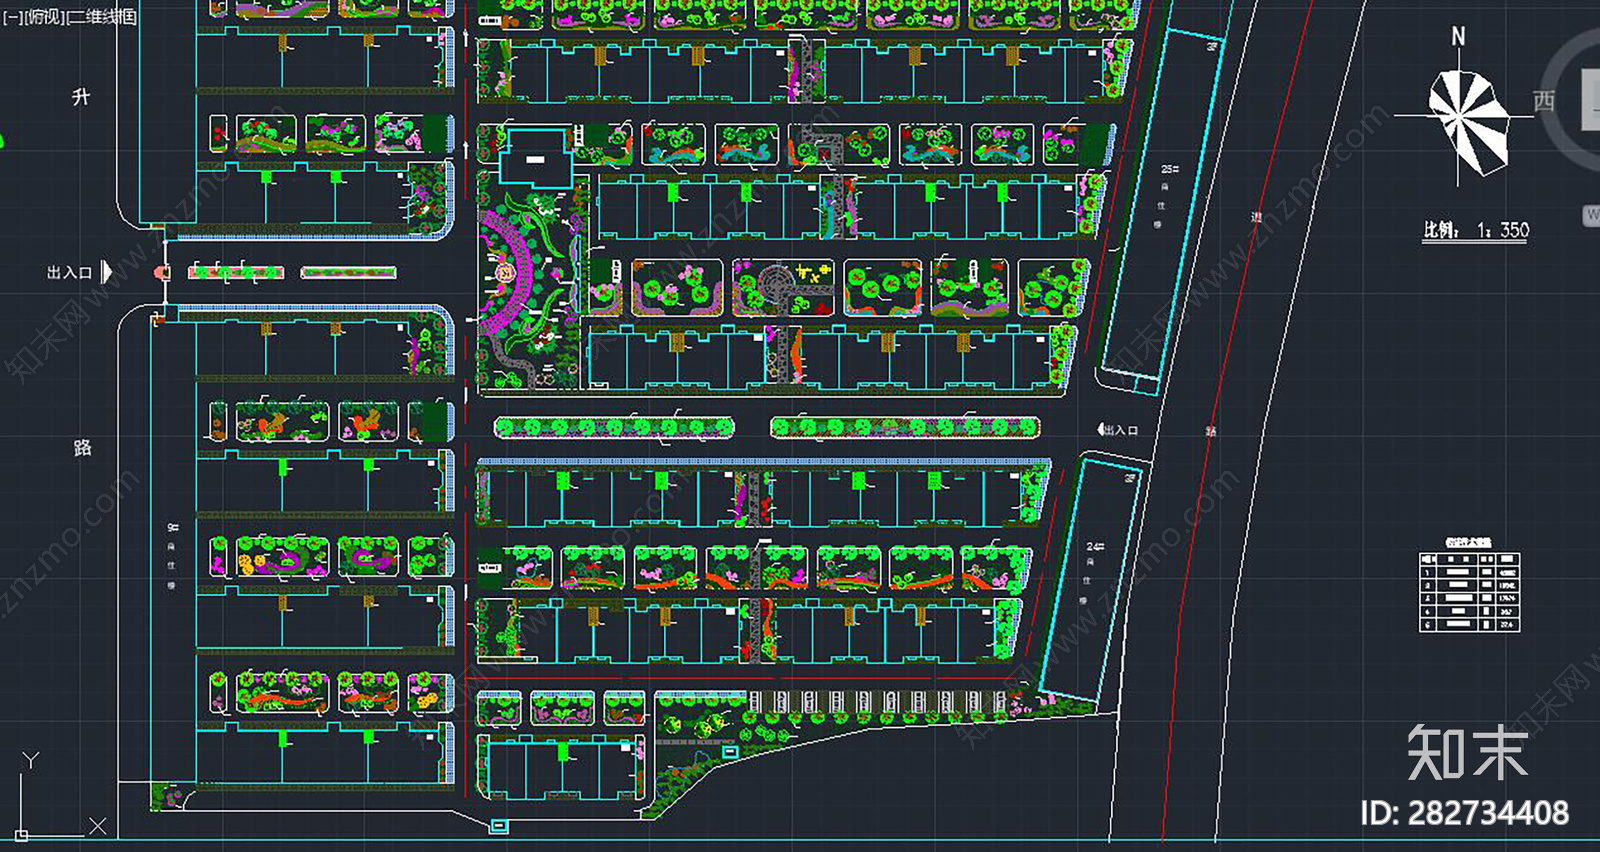
Task: Select the 24# building outline label
Action: tap(1095, 547)
